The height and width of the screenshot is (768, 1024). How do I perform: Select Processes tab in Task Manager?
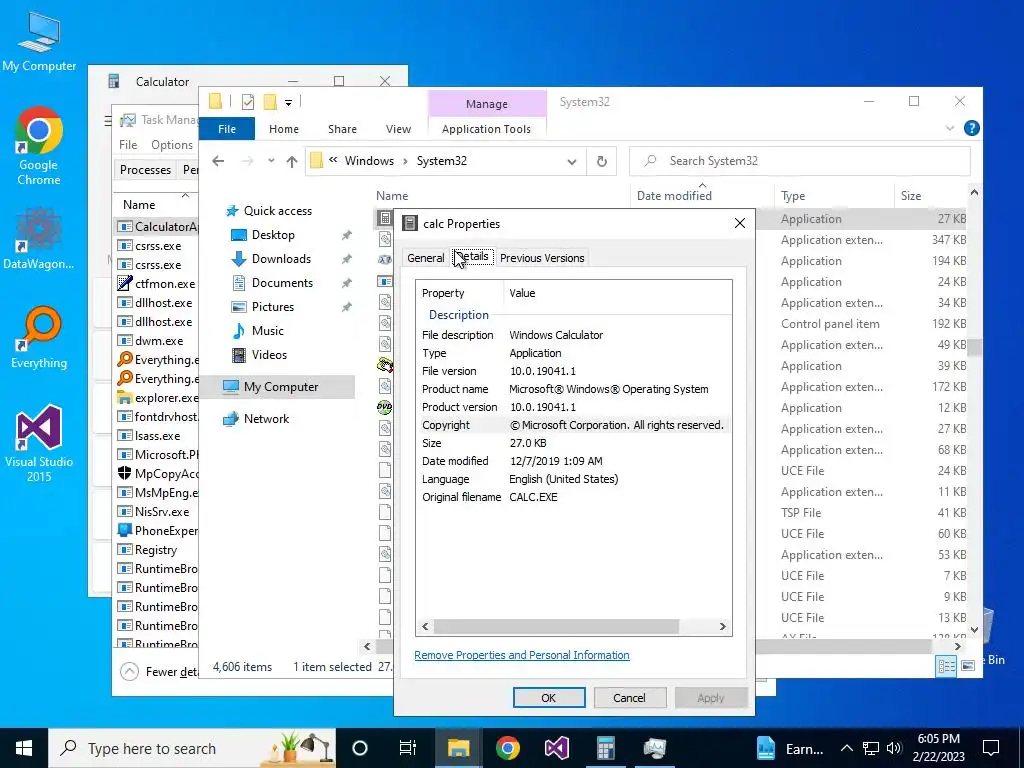(x=145, y=170)
